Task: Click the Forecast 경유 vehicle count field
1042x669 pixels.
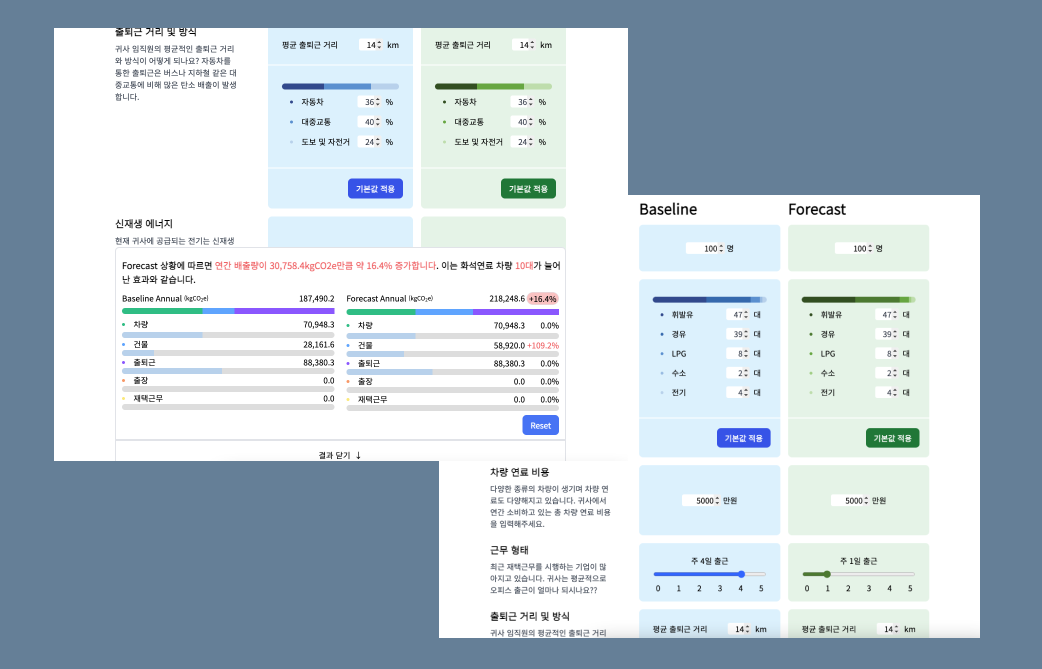Action: pos(885,334)
